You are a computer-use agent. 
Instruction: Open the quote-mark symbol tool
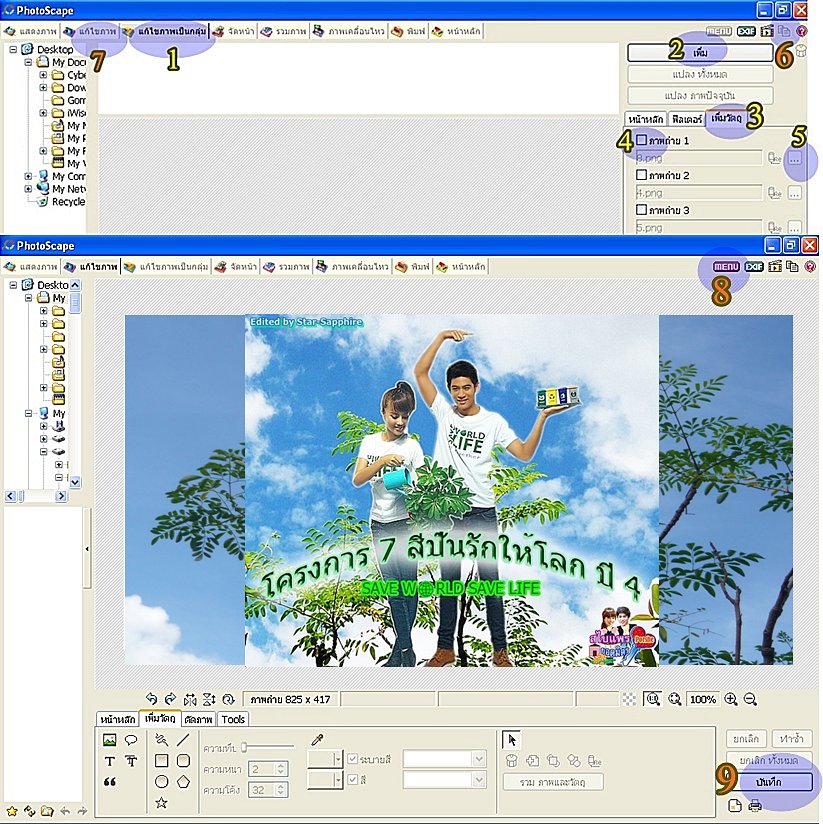coord(109,782)
